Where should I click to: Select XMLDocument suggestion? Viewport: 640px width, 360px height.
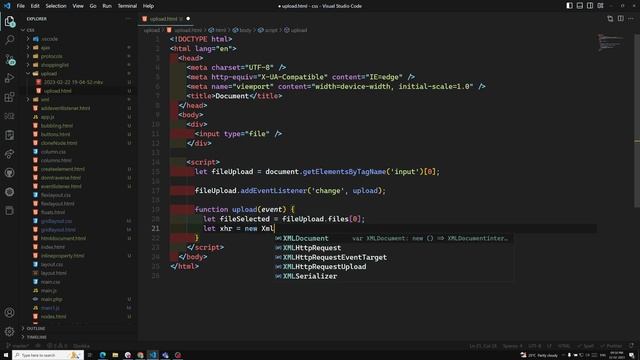pyautogui.click(x=393, y=238)
